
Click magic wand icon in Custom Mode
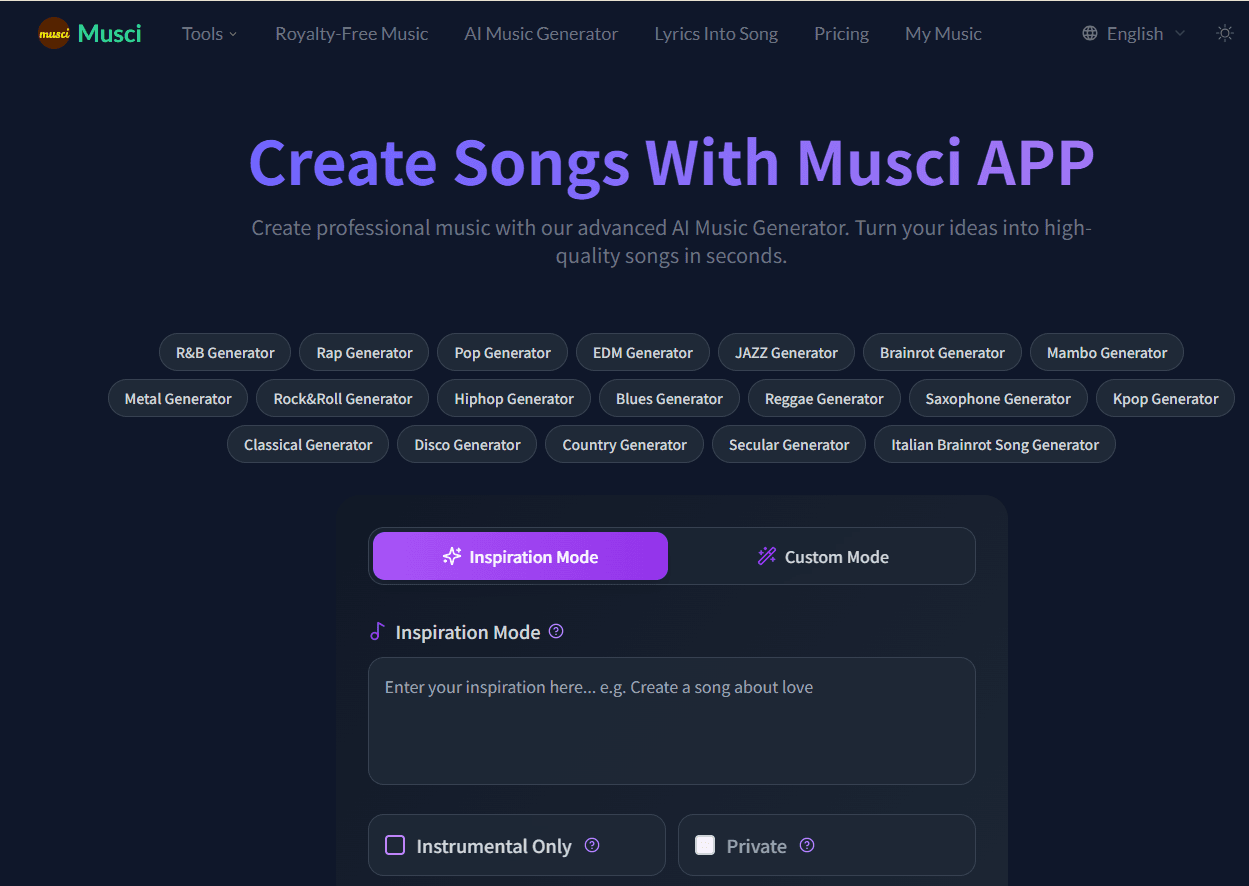click(767, 556)
